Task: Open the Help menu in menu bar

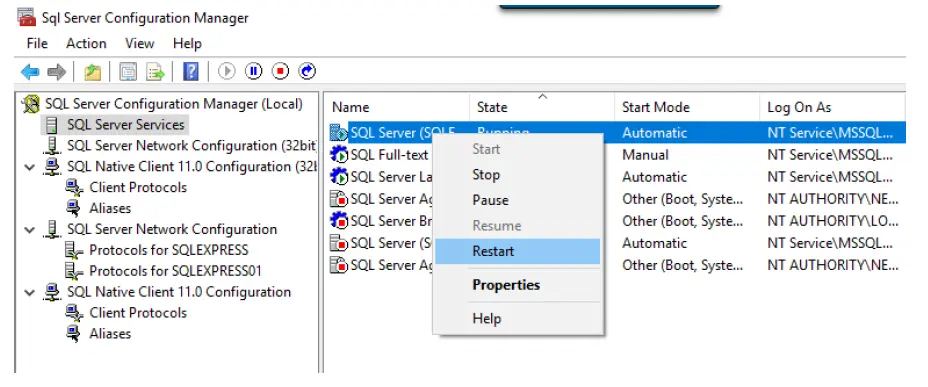Action: pos(187,44)
